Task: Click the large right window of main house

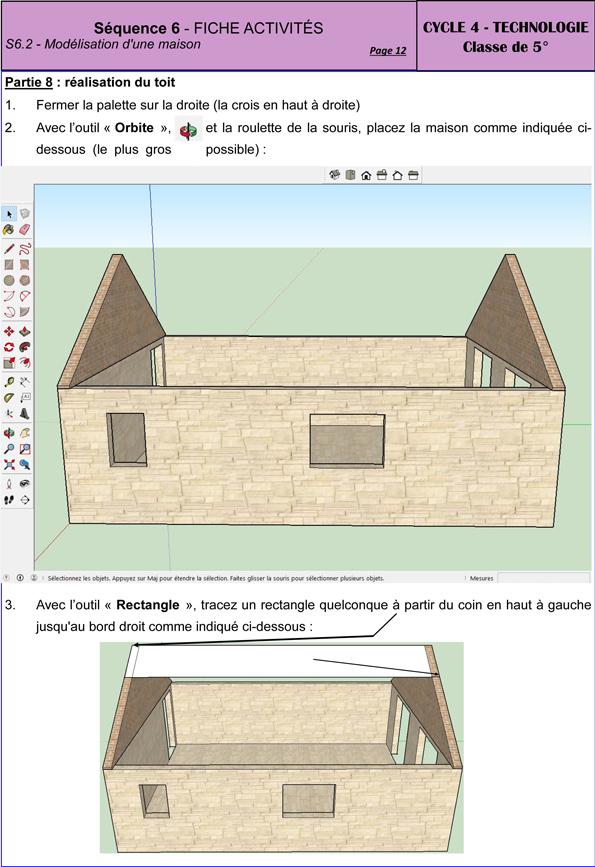Action: pos(347,441)
